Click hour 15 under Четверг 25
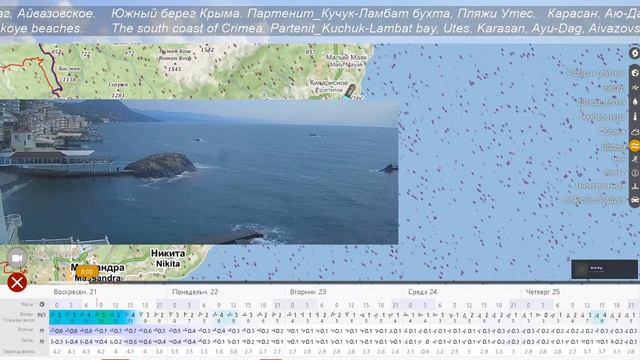 [602, 305]
